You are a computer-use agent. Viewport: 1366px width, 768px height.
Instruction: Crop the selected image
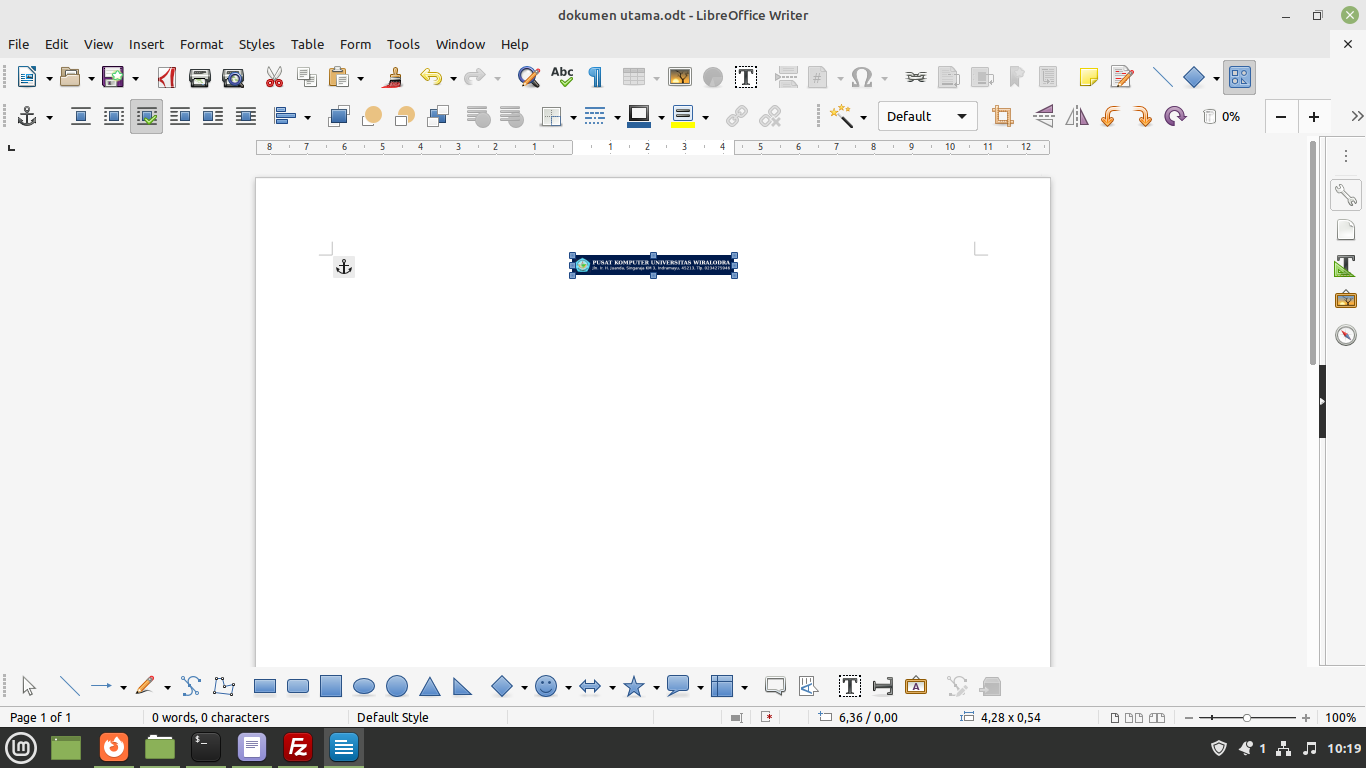[x=1002, y=117]
